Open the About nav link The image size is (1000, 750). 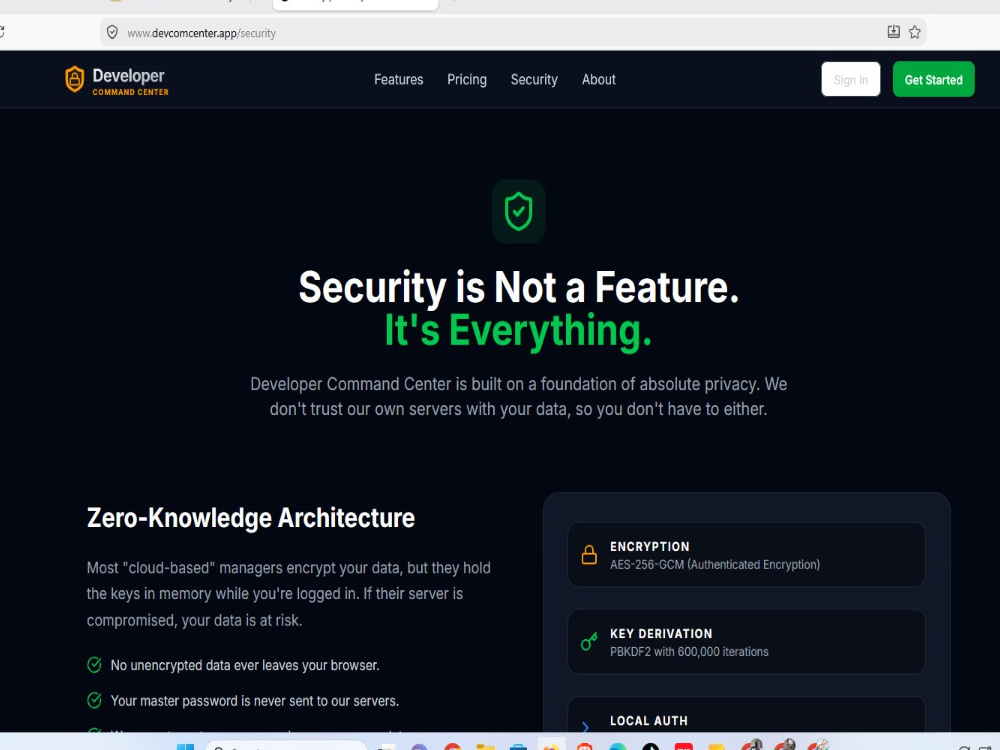coord(598,80)
